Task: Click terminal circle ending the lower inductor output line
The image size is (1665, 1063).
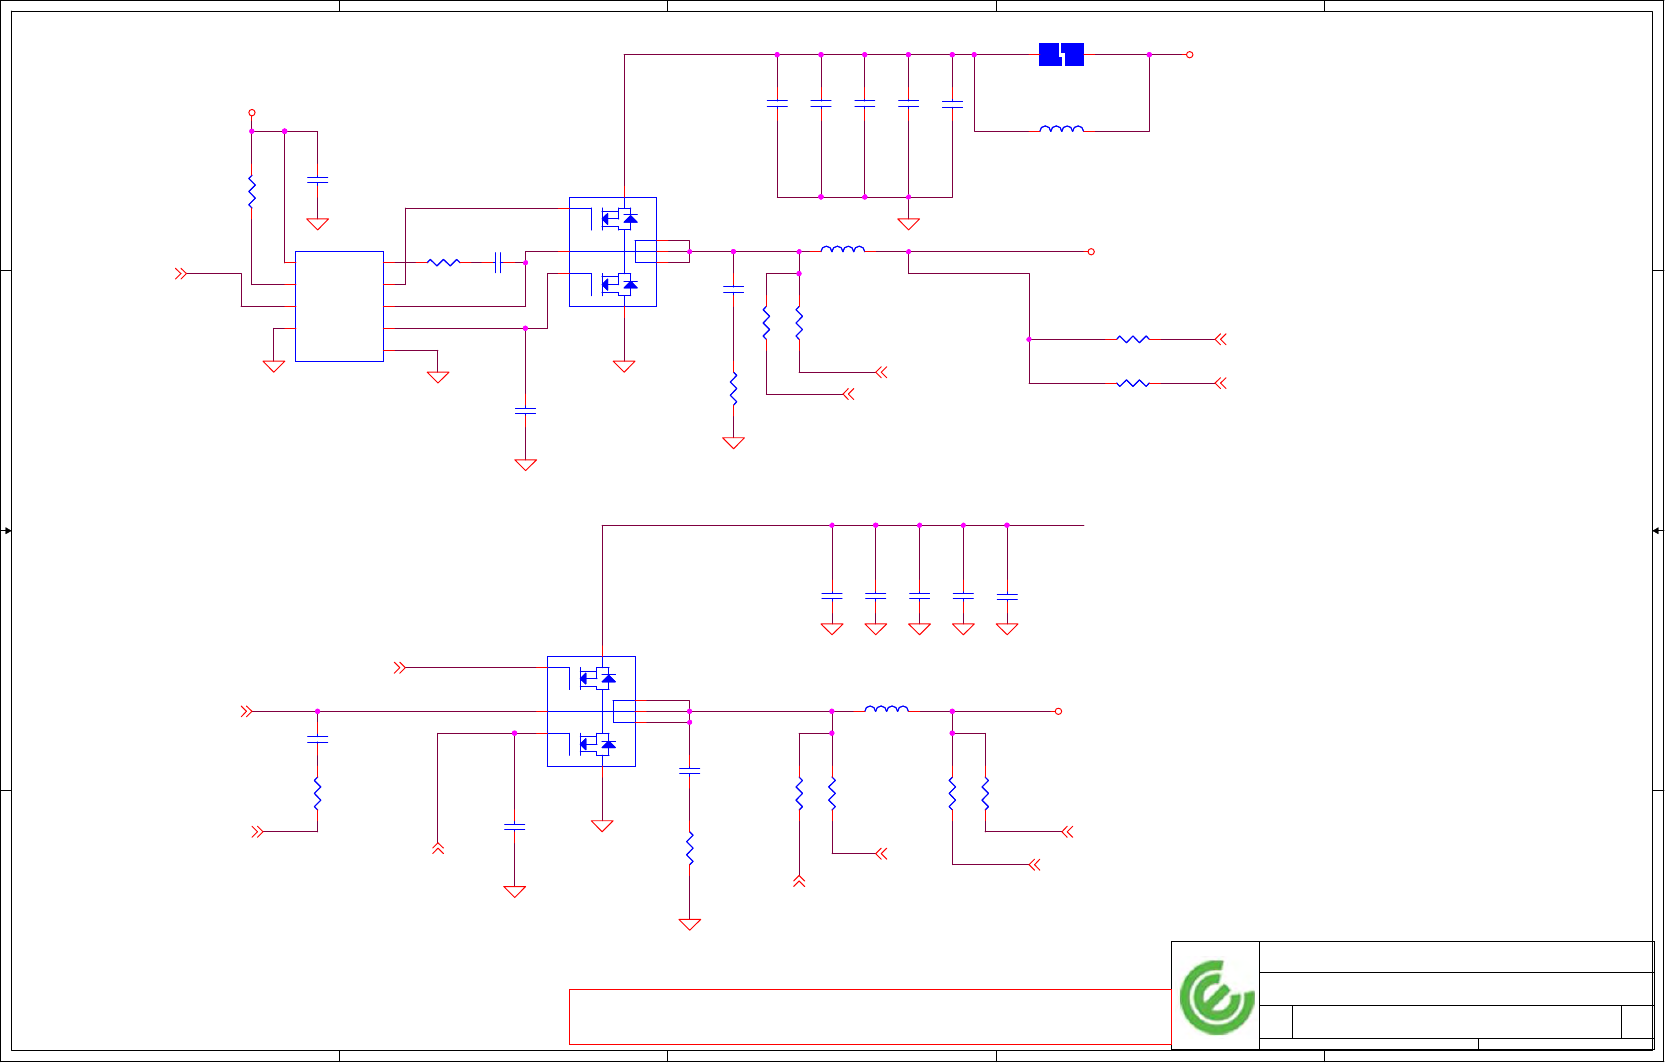Action: point(1058,711)
